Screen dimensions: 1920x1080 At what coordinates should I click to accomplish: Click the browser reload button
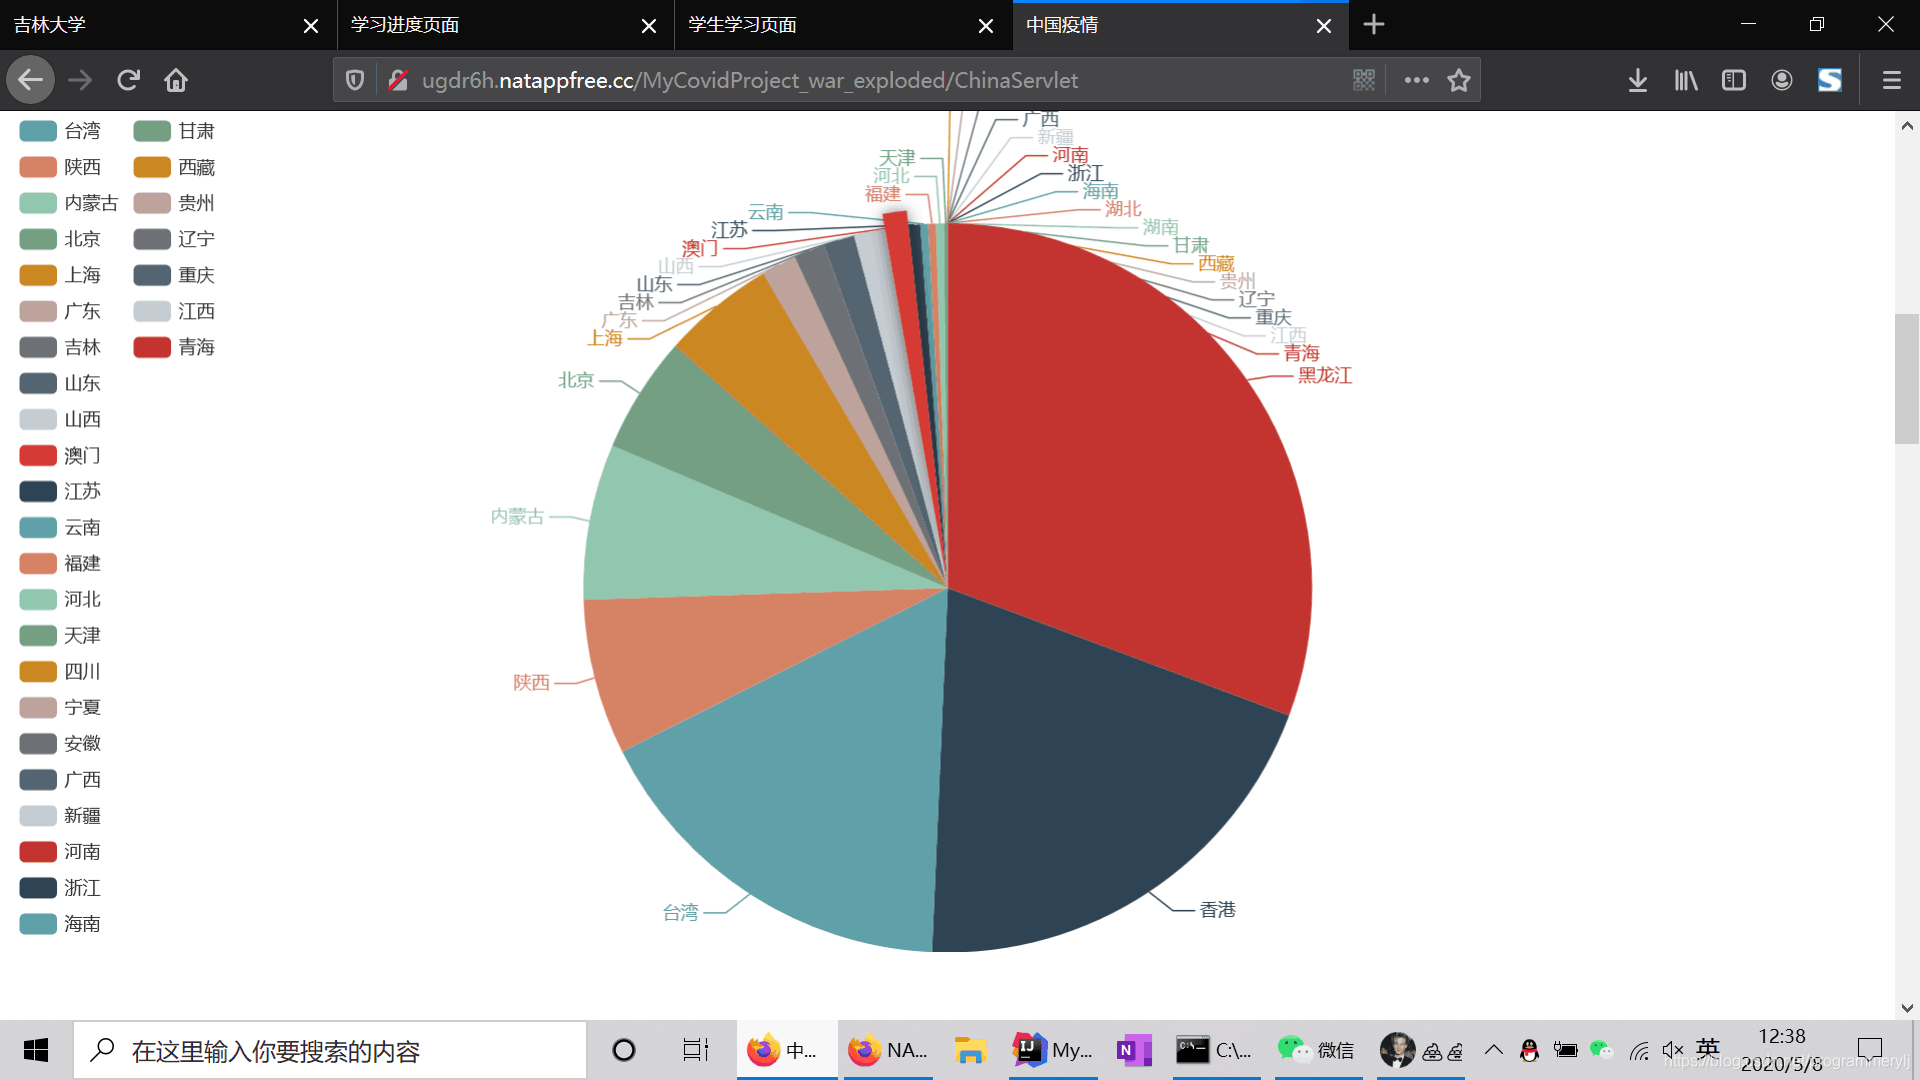coord(128,80)
